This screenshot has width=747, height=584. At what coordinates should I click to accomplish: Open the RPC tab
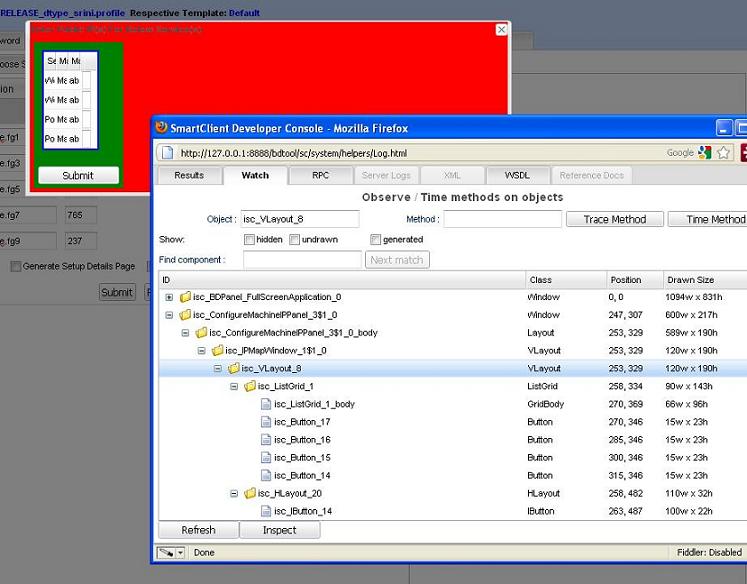click(x=320, y=175)
